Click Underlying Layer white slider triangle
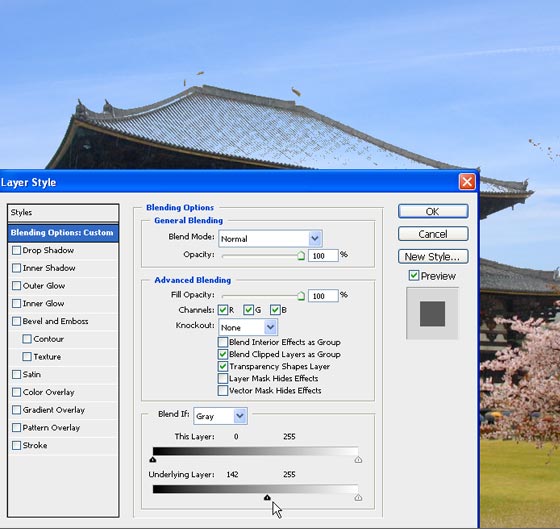The height and width of the screenshot is (529, 560). click(358, 497)
